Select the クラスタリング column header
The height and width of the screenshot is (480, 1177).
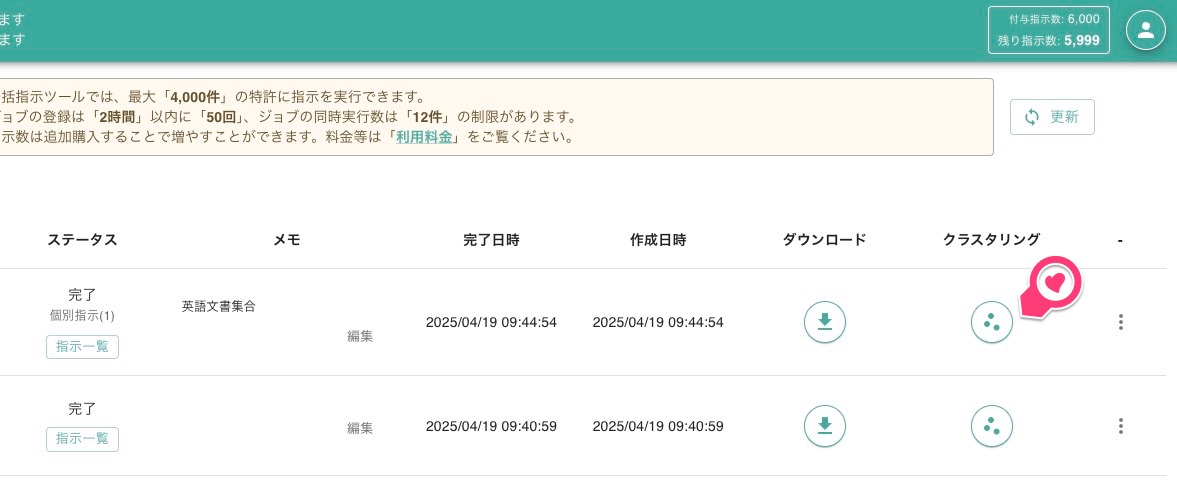coord(992,240)
